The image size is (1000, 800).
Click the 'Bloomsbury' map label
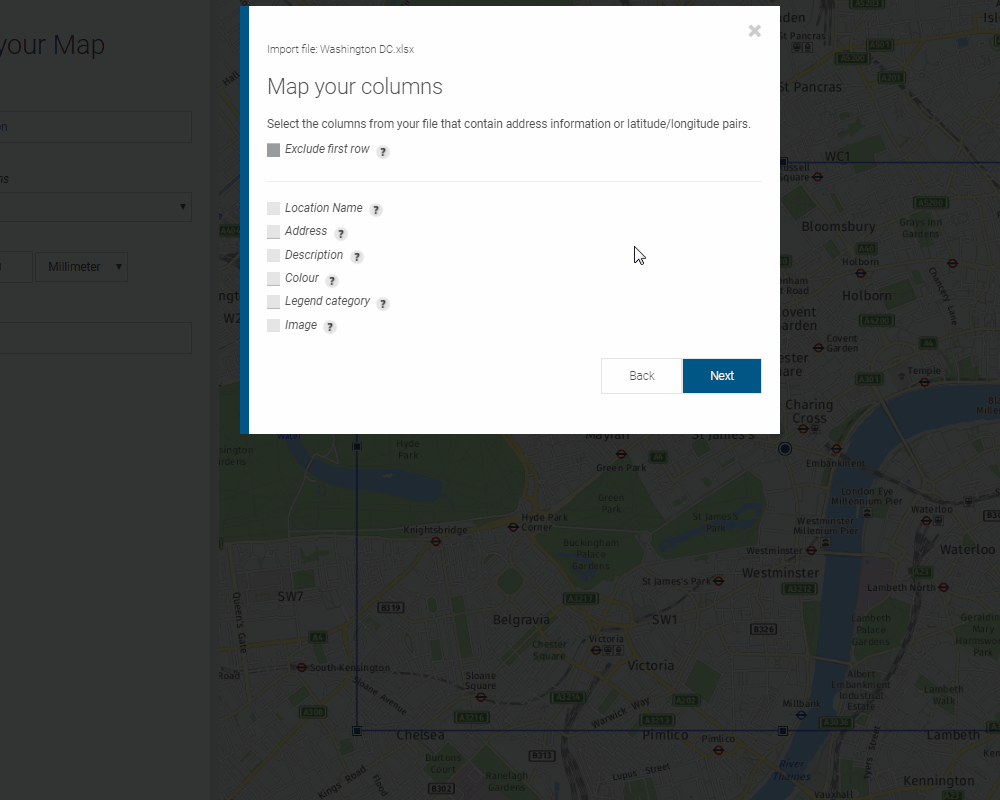838,226
